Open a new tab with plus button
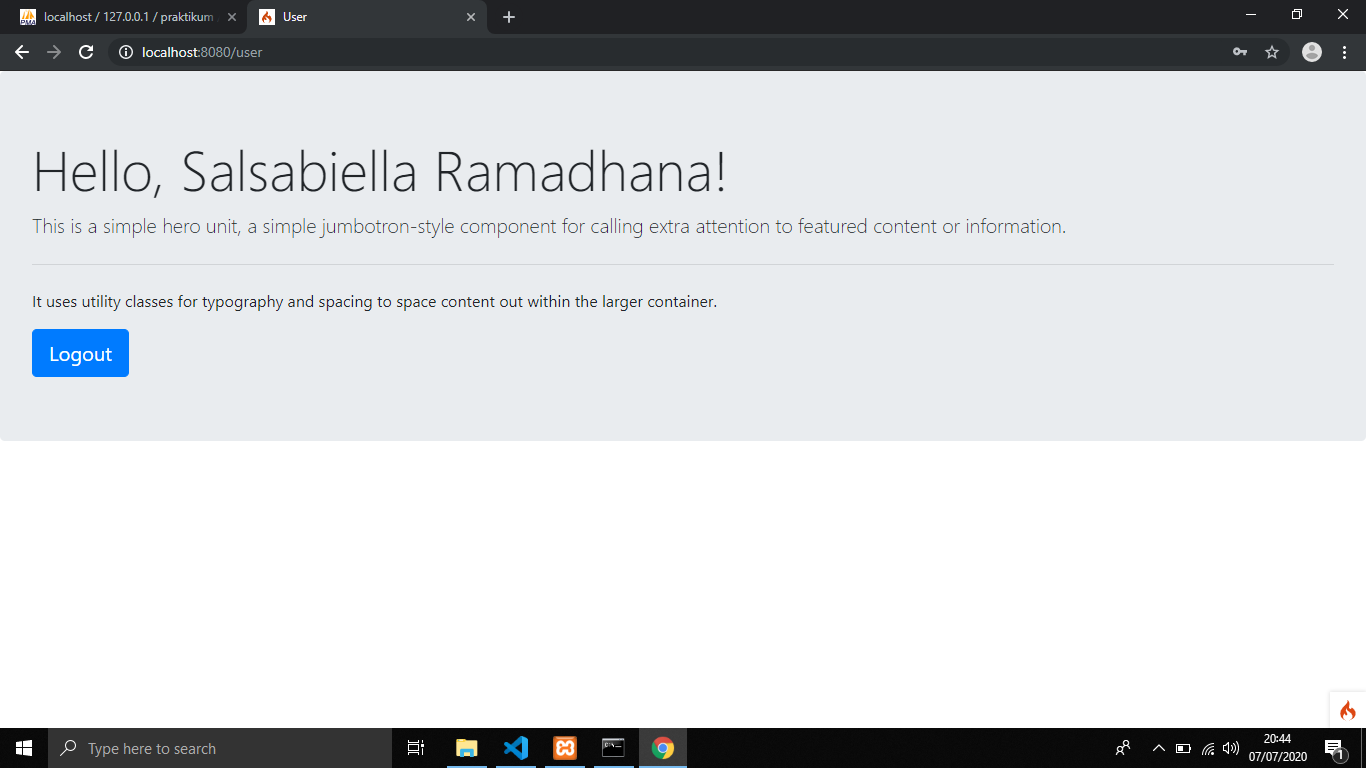 [509, 17]
